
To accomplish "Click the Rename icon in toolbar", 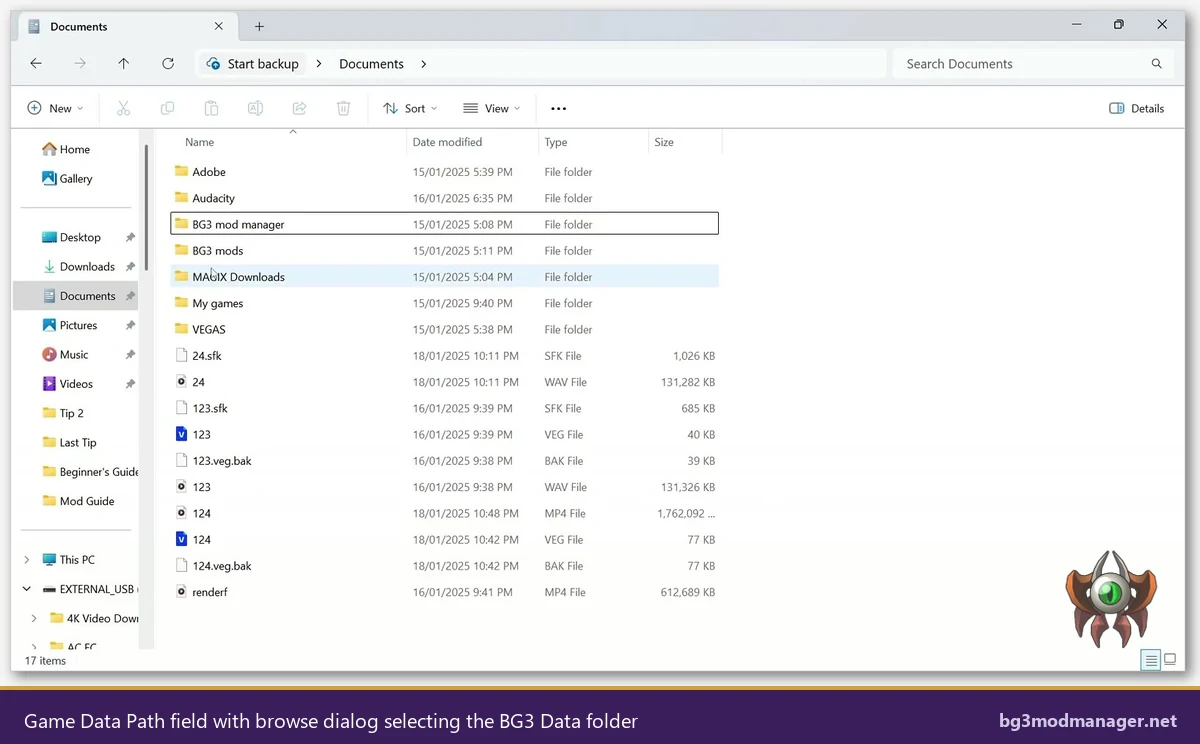I will pos(255,108).
